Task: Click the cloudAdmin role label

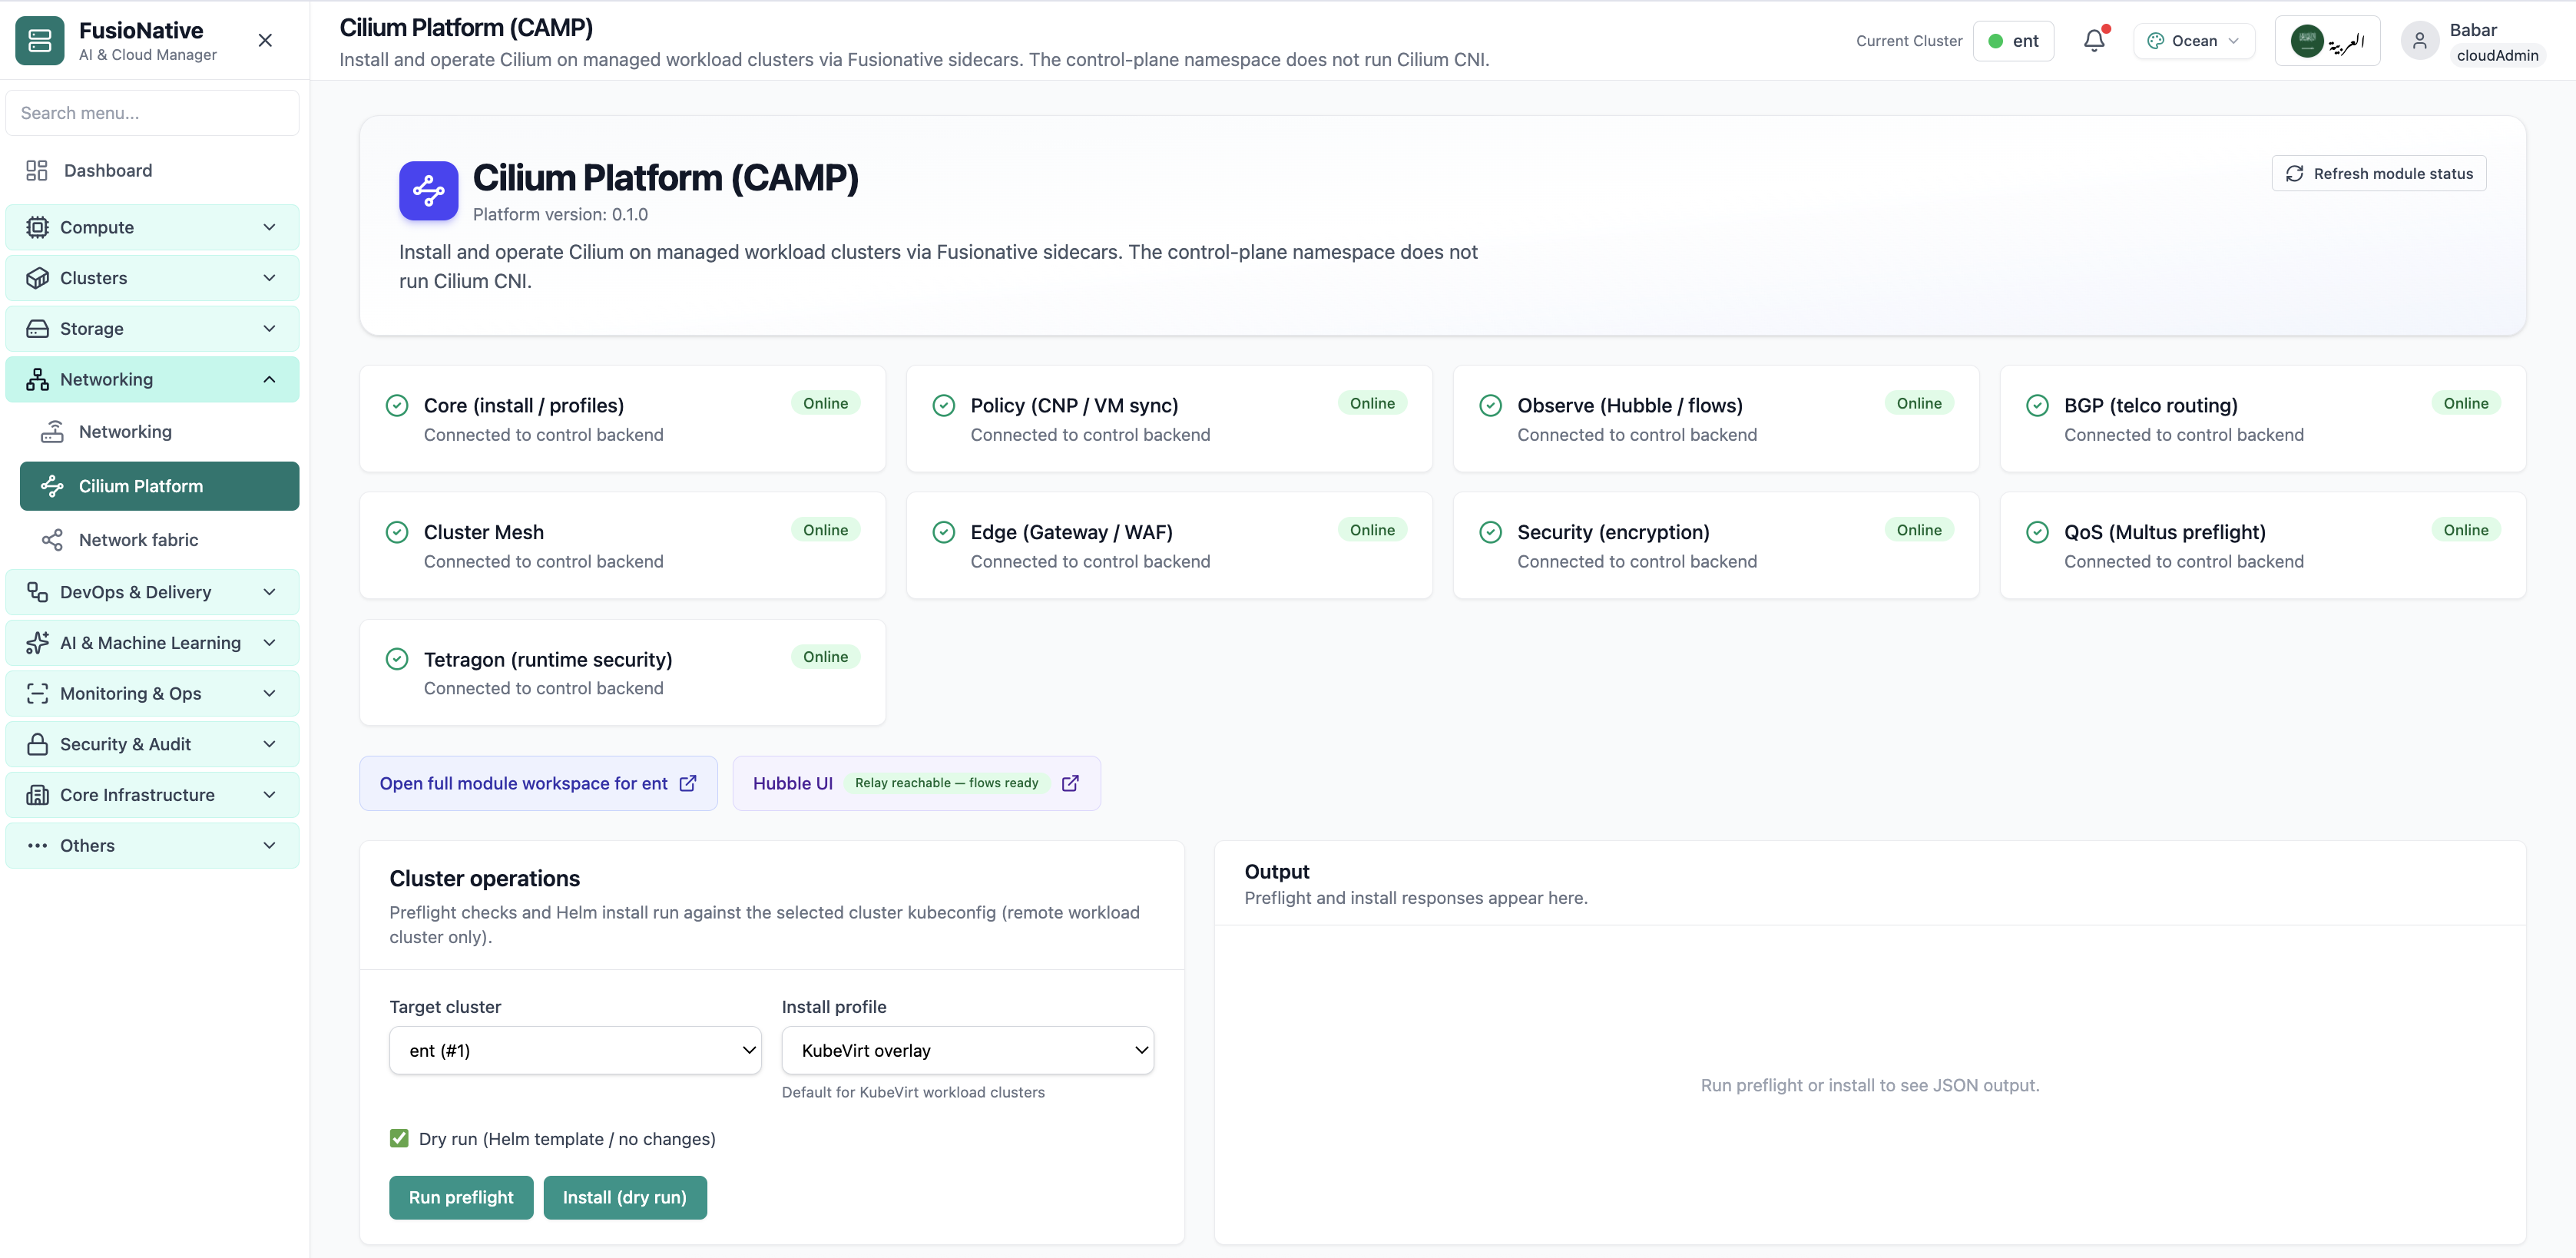Action: (x=2497, y=56)
